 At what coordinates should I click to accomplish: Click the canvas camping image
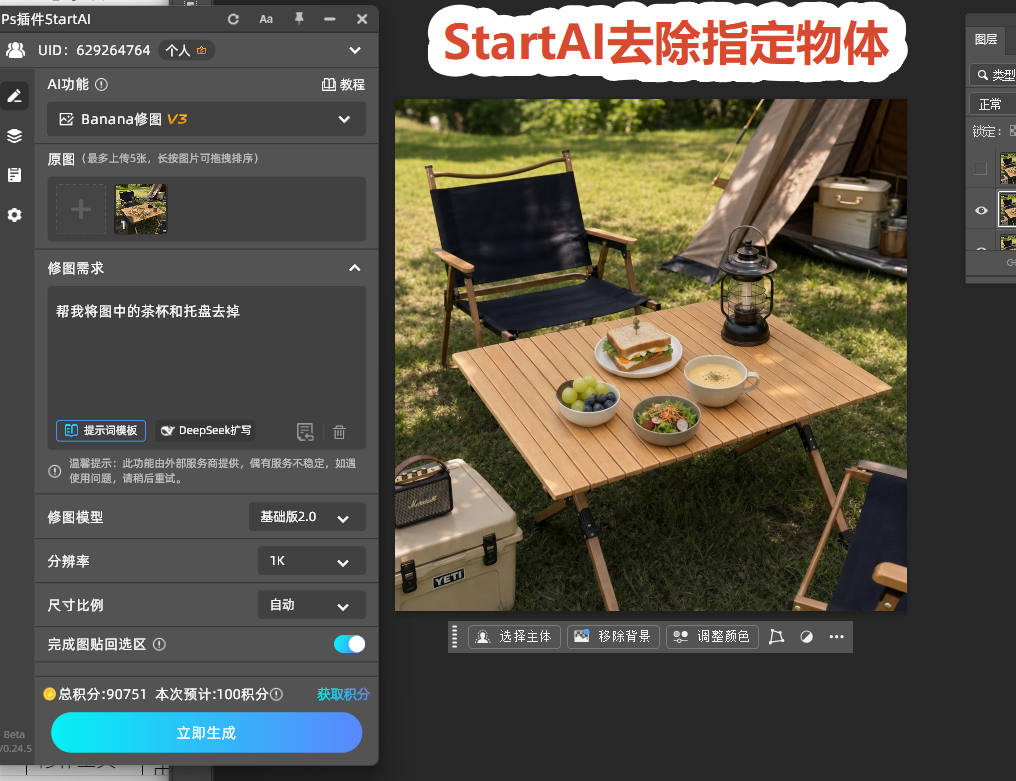(x=651, y=355)
